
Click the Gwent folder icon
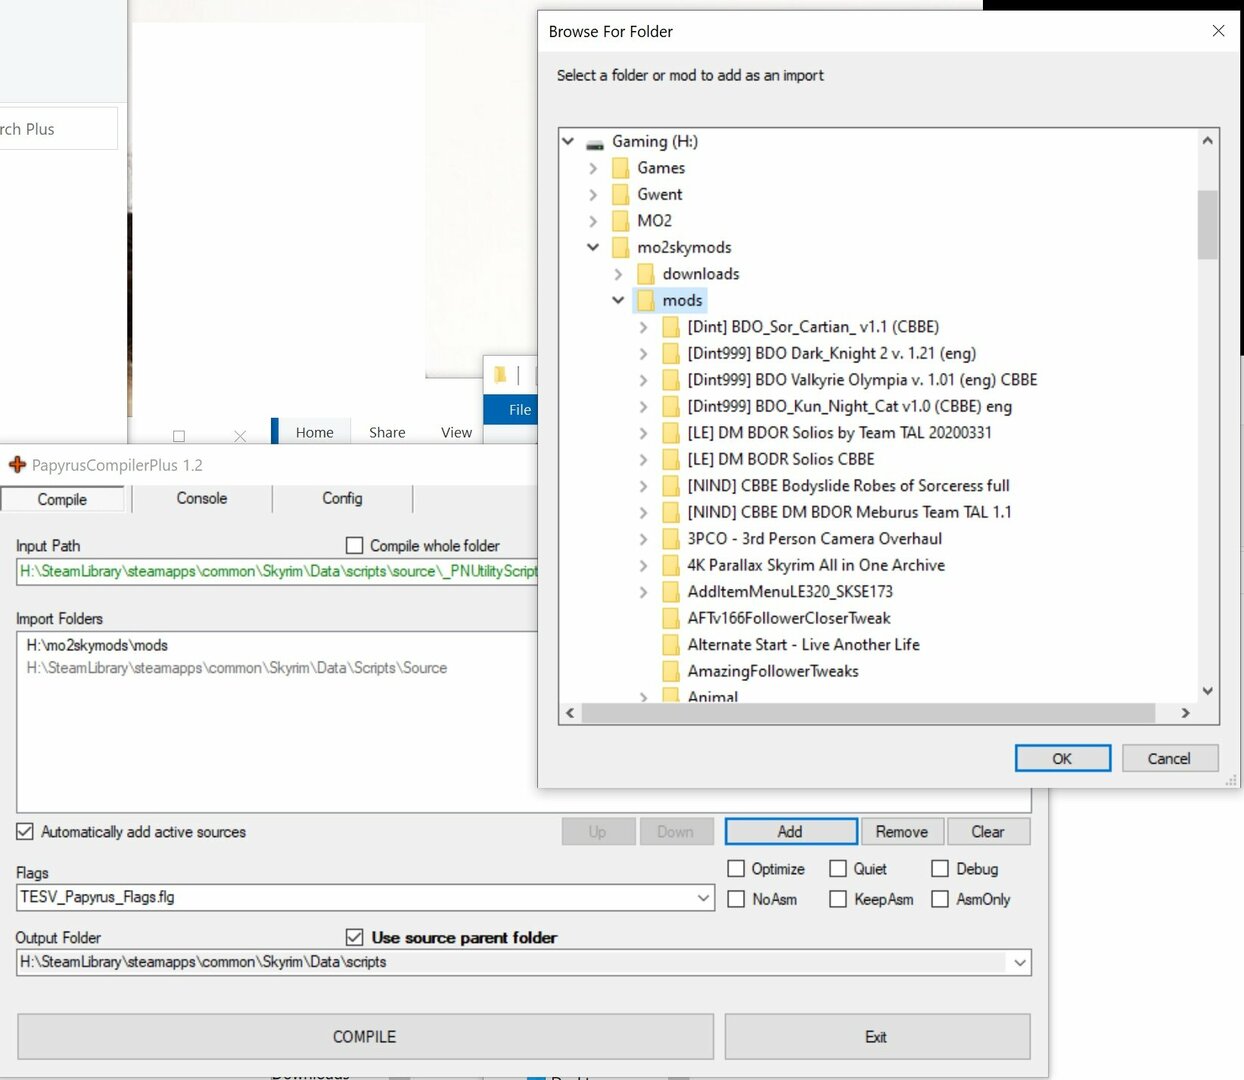(620, 194)
